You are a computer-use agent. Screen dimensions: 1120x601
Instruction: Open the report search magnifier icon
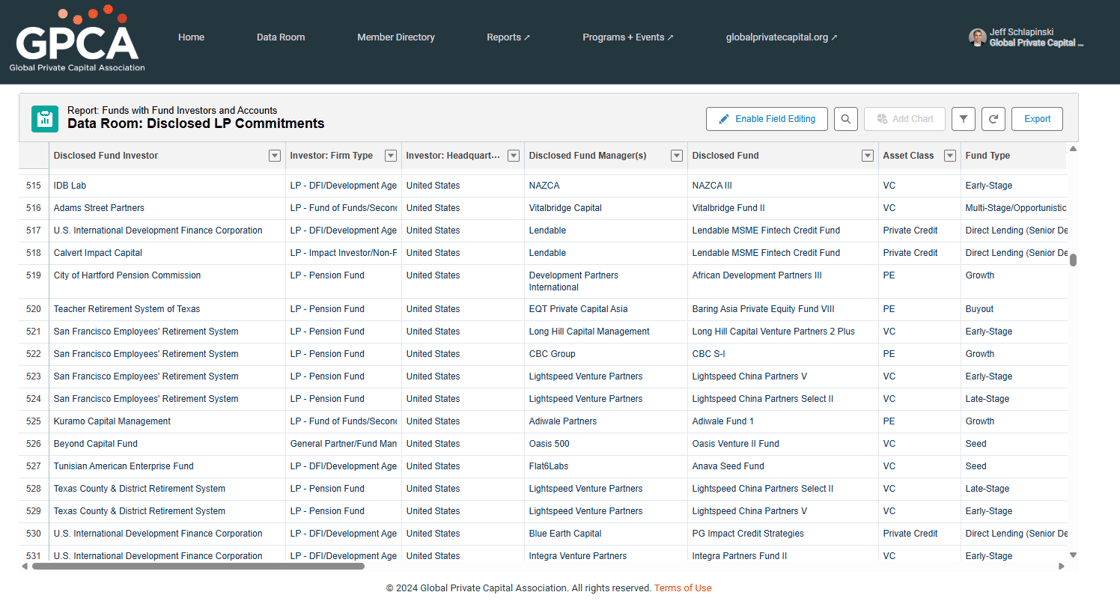click(x=846, y=119)
